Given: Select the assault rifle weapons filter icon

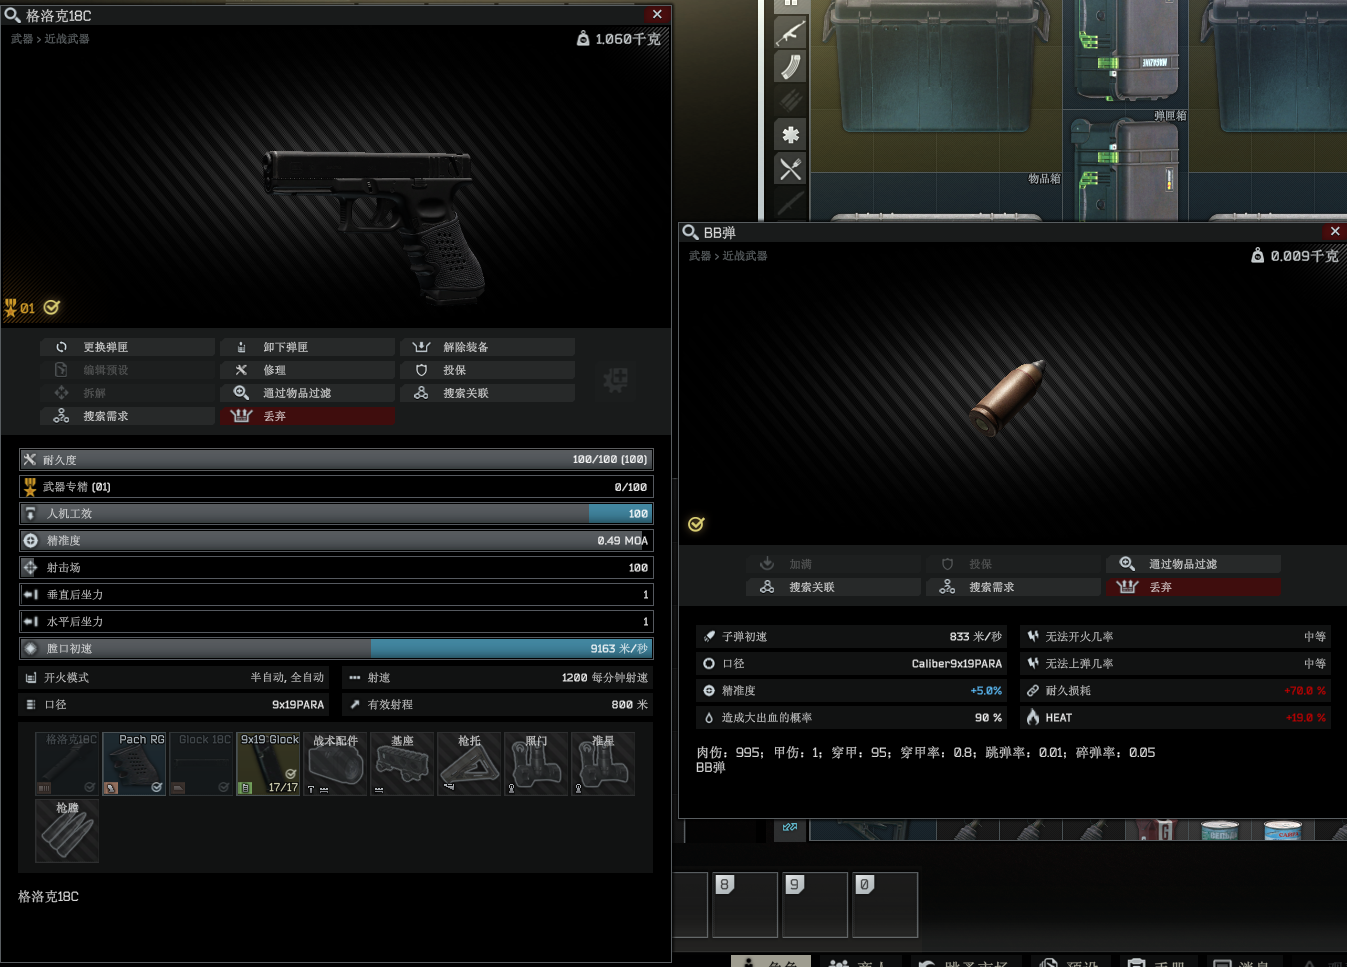Looking at the screenshot, I should point(791,33).
